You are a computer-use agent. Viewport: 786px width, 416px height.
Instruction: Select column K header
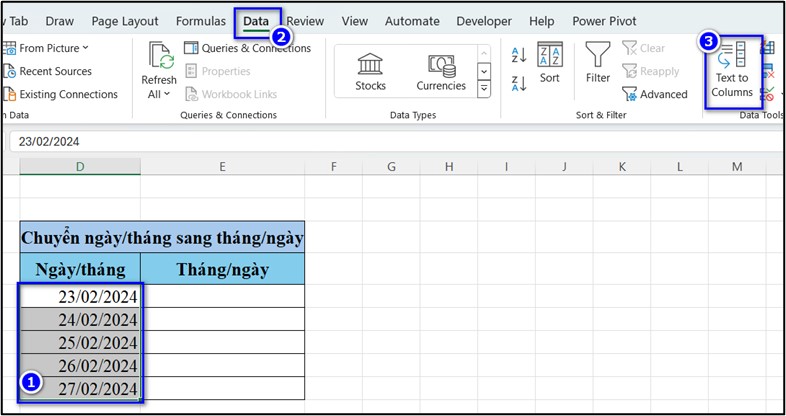coord(622,167)
